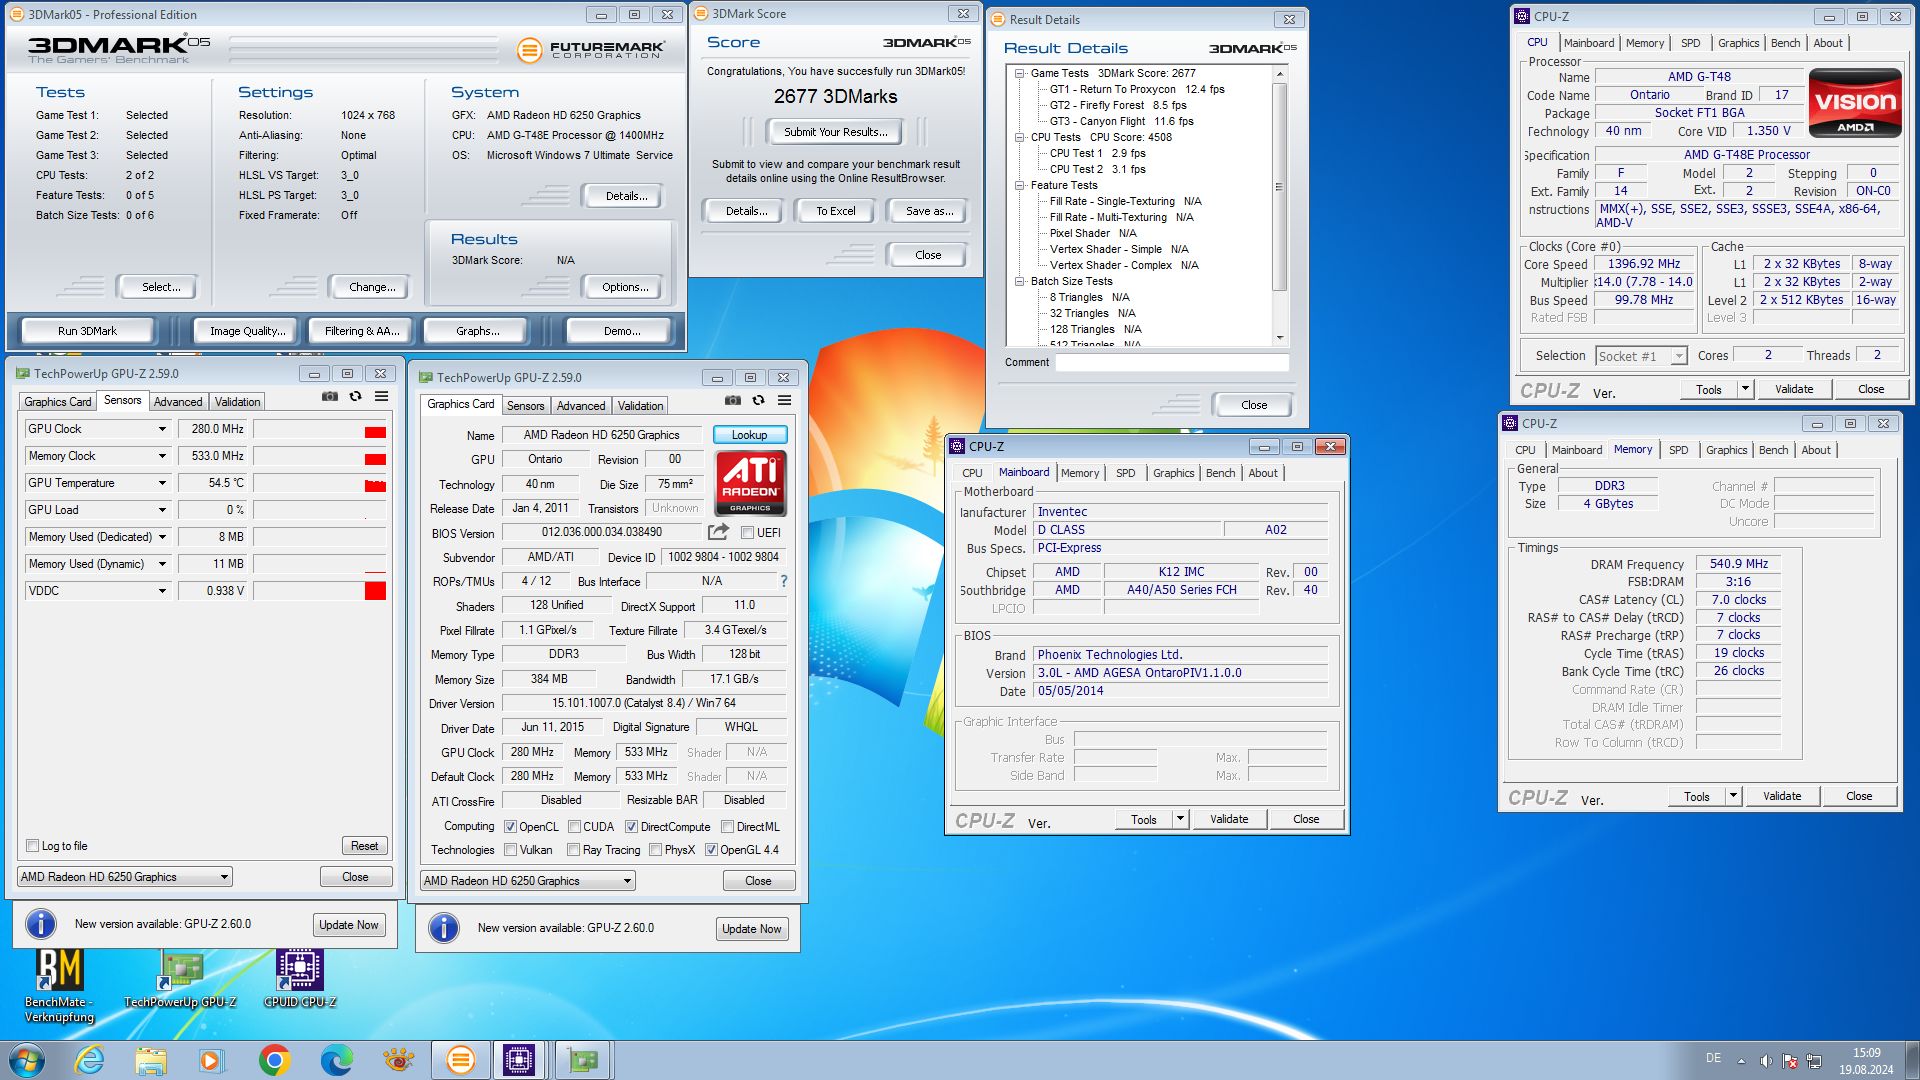
Task: Open the SPD tab in CPU-Z Mainboard window
Action: point(1125,473)
